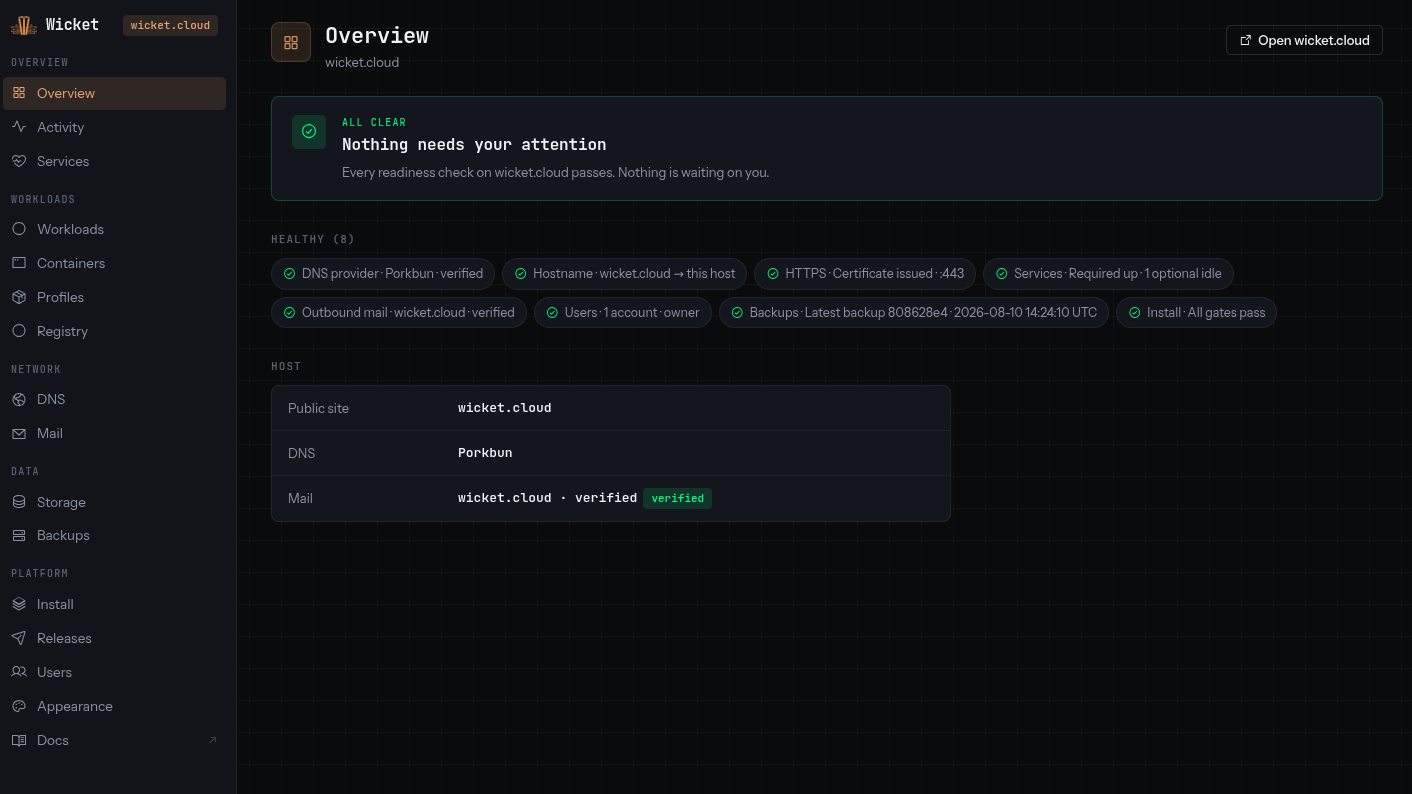Open the Services page
Image resolution: width=1412 pixels, height=794 pixels.
coord(114,161)
